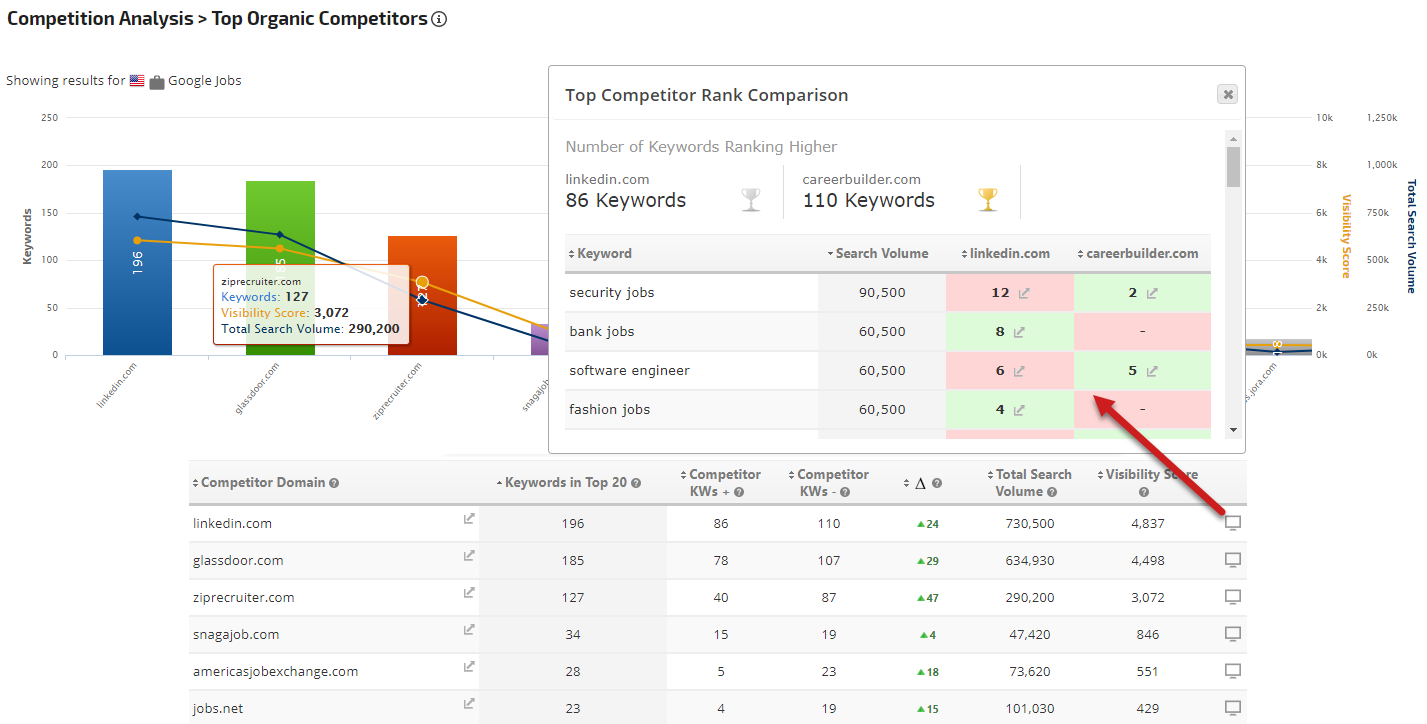Click the Competition Analysis breadcrumb heading
The height and width of the screenshot is (724, 1427).
[100, 19]
